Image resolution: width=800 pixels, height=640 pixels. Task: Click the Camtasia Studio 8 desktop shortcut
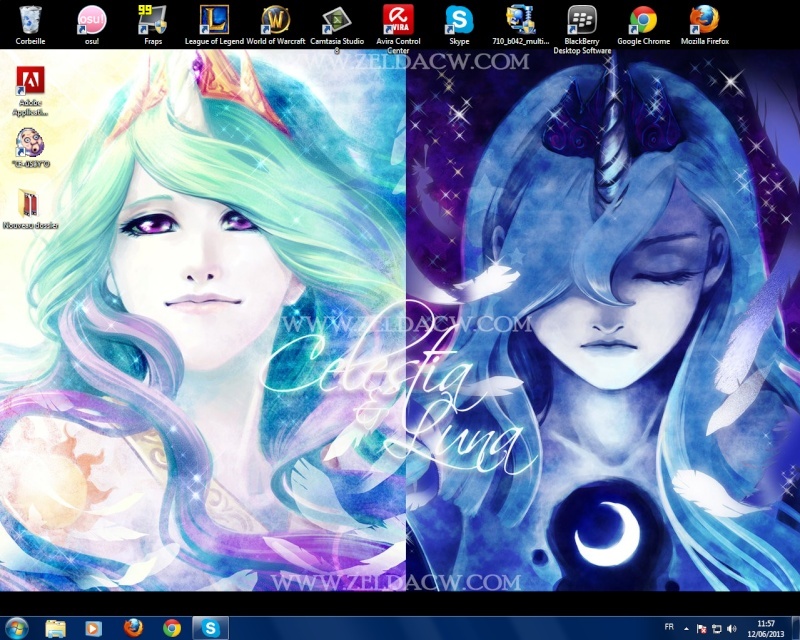pos(337,29)
